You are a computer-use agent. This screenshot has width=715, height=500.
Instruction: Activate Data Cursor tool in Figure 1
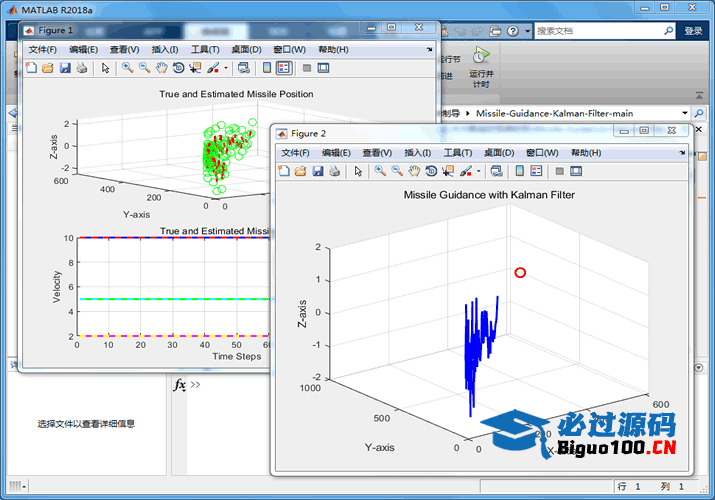195,68
